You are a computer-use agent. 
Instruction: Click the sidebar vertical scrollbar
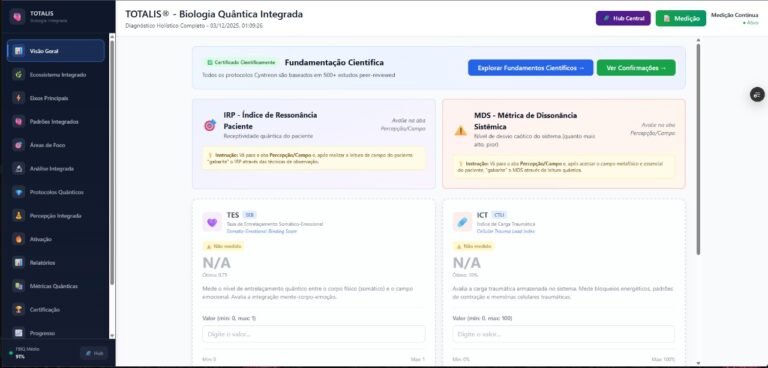pos(112,162)
